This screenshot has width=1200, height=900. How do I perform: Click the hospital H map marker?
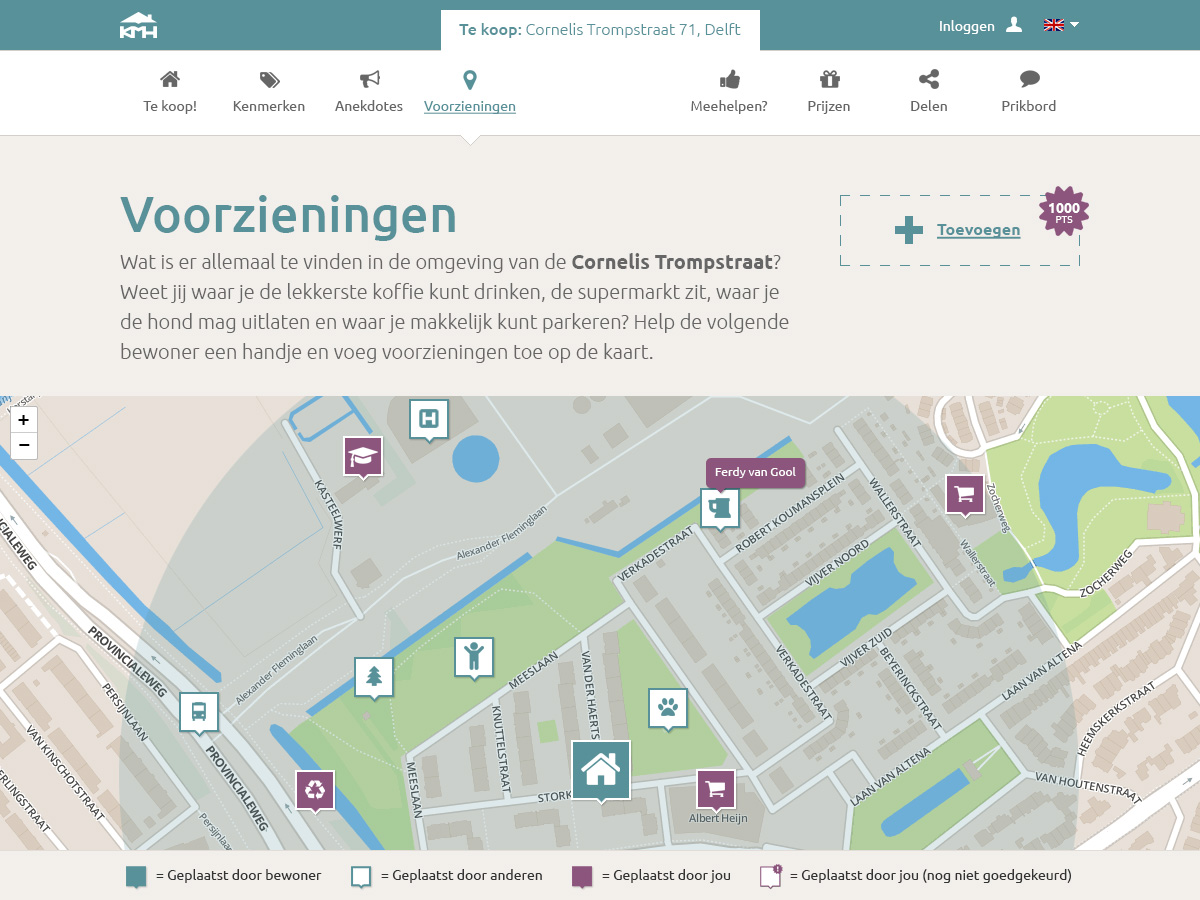point(429,420)
